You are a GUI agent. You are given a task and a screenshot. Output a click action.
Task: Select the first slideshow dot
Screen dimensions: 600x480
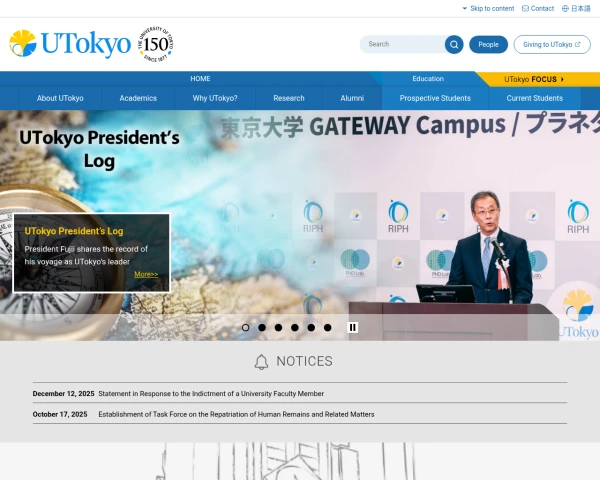point(246,328)
